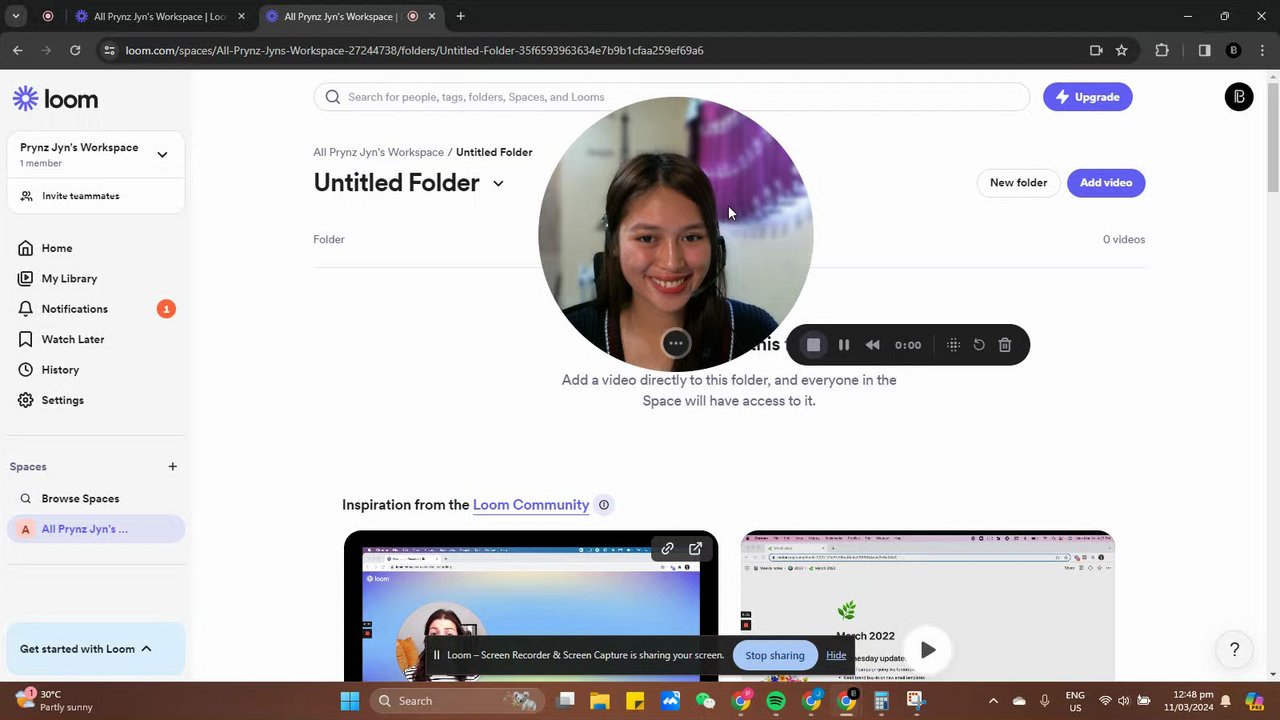
Task: Click the Loom search field
Action: point(671,97)
